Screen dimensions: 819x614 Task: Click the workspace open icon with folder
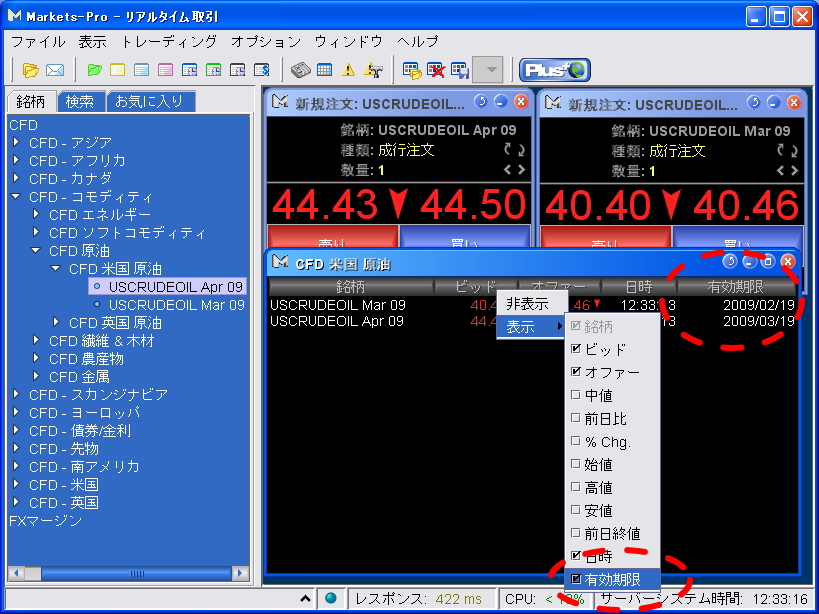pos(412,70)
